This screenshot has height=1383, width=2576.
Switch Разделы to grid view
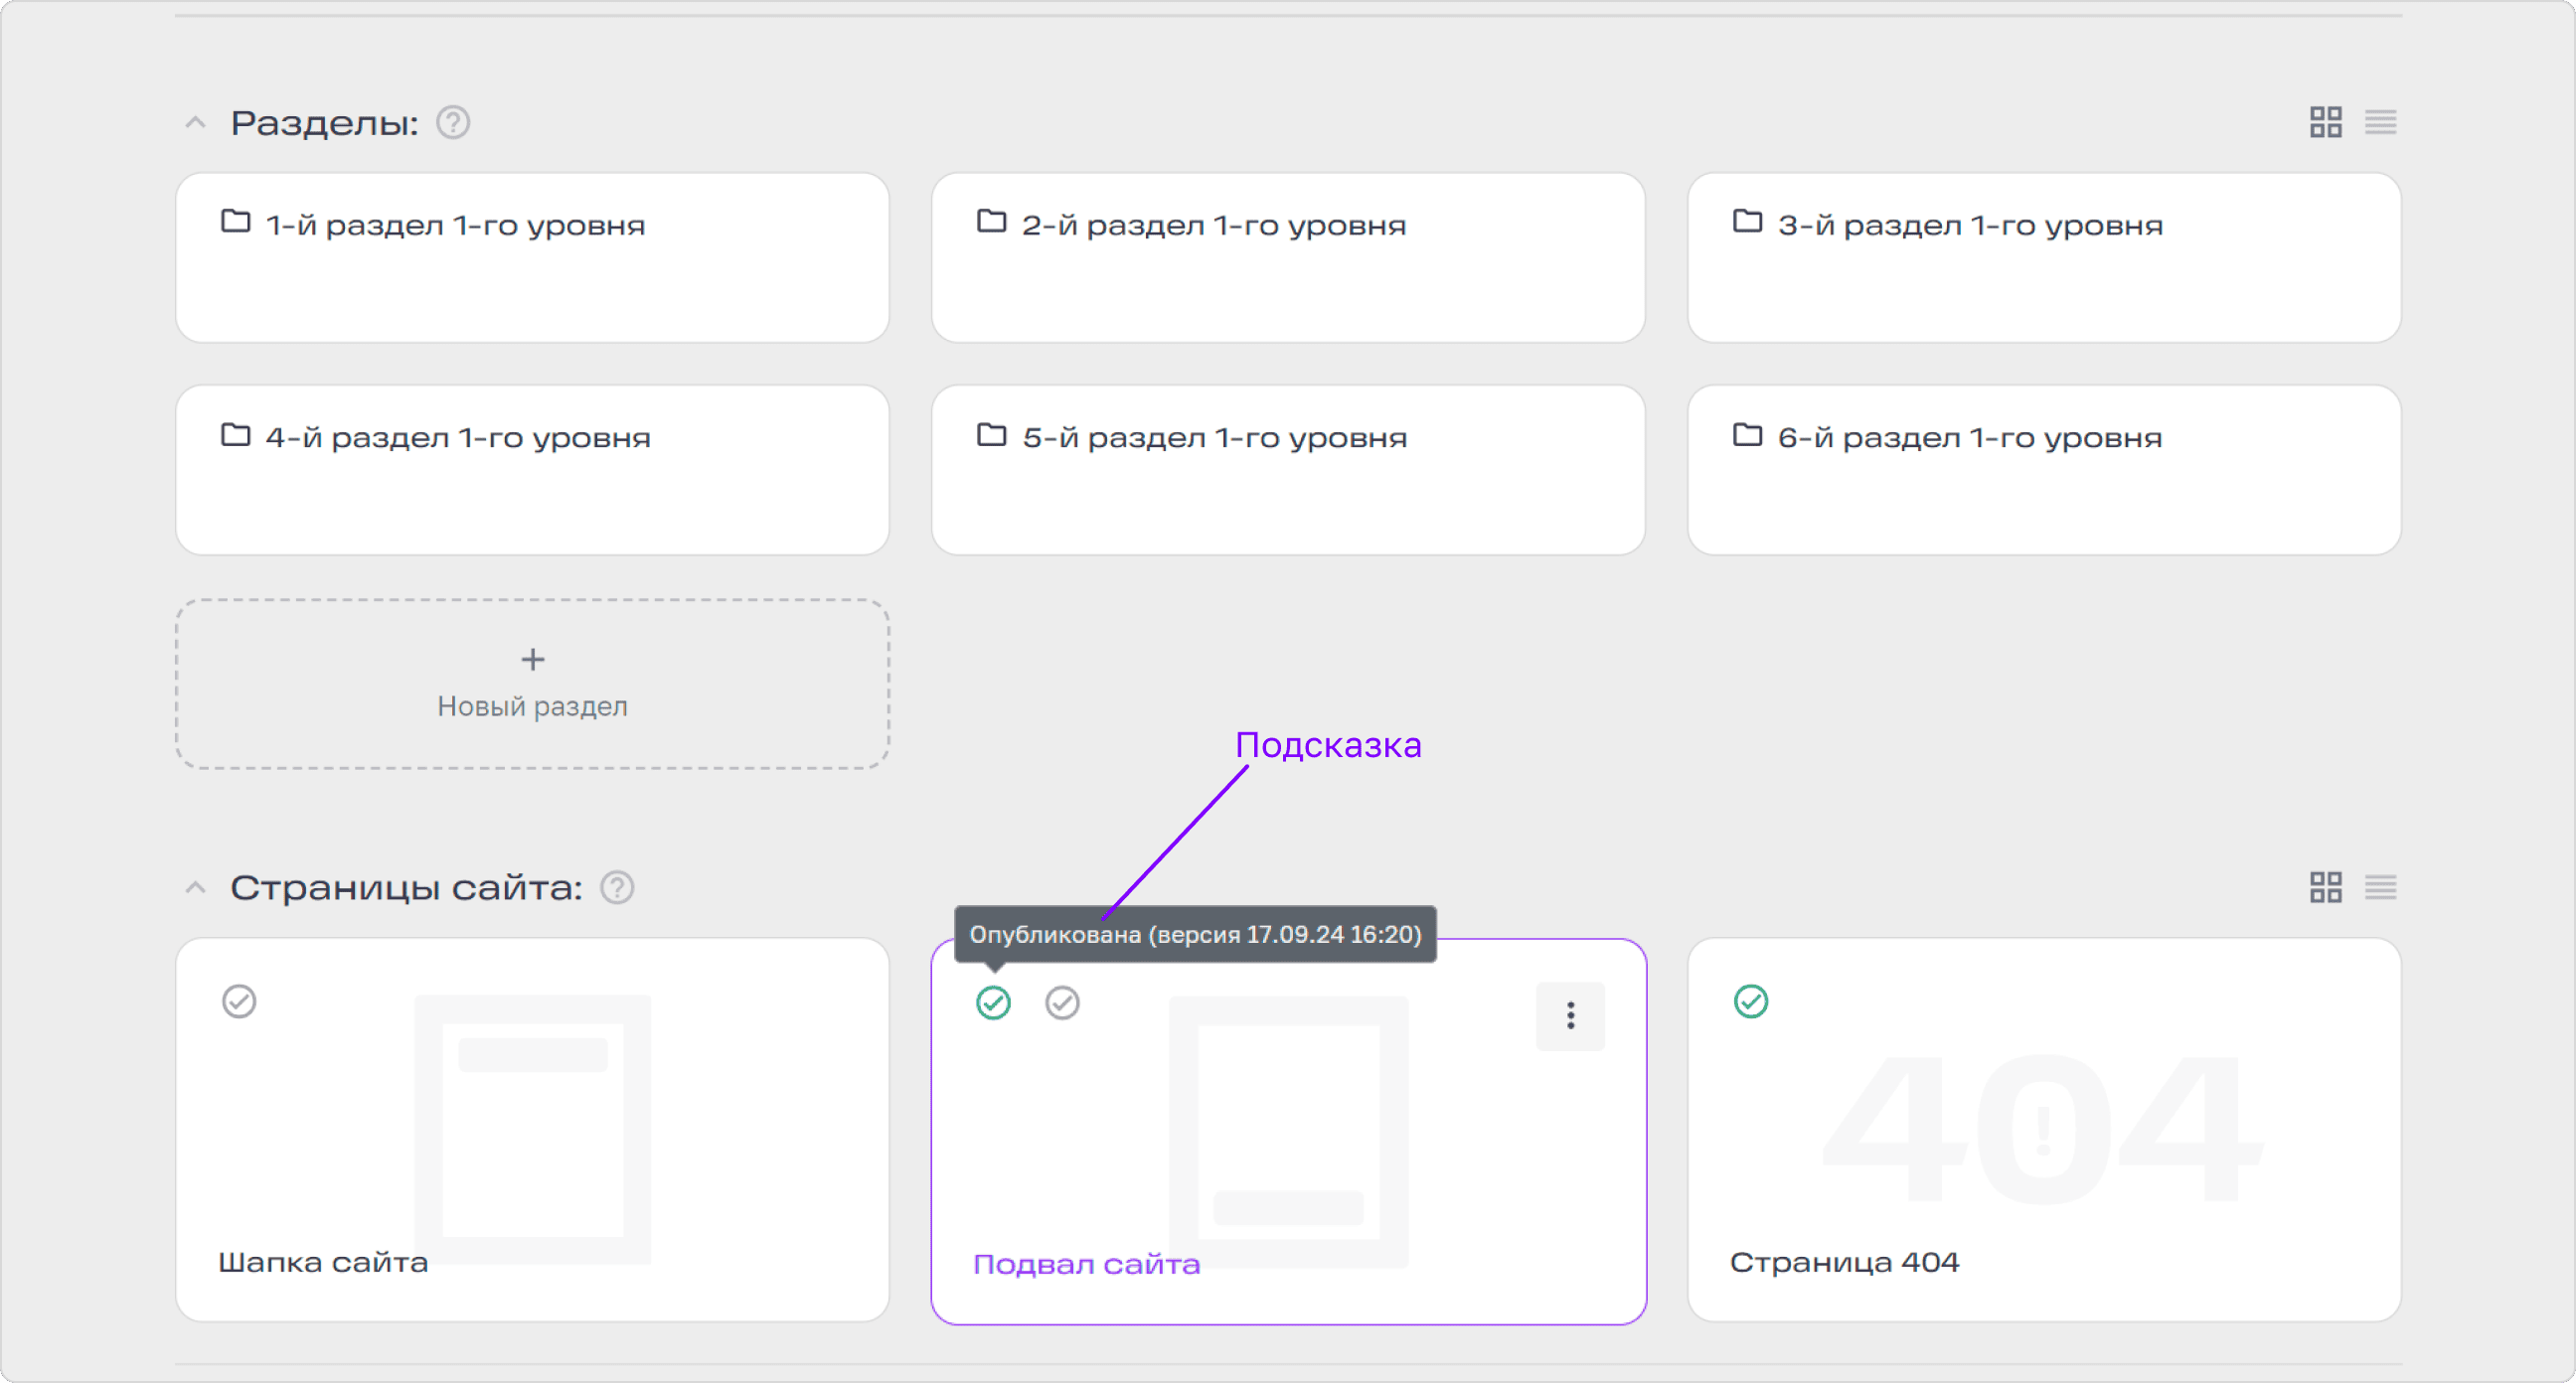pyautogui.click(x=2326, y=122)
